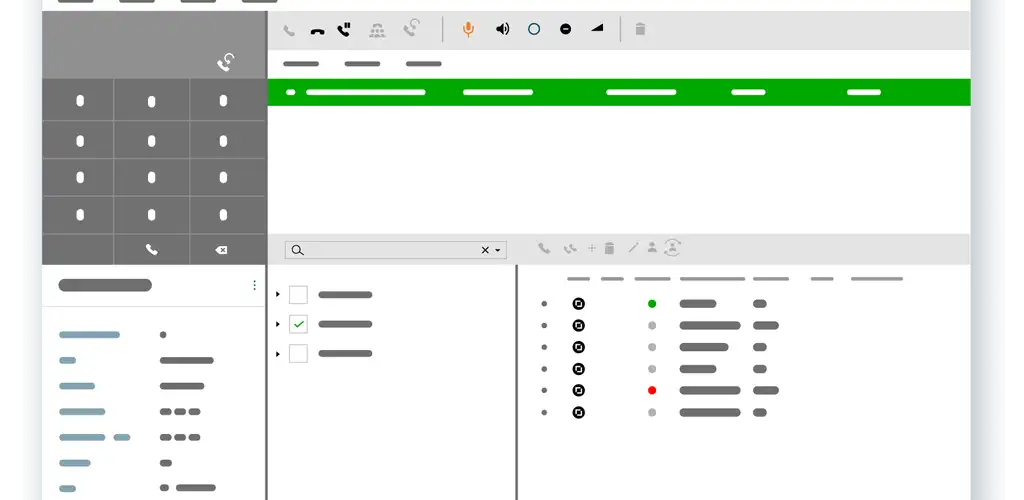Check the first group checkbox in the tree
The width and height of the screenshot is (1024, 500).
[x=298, y=295]
